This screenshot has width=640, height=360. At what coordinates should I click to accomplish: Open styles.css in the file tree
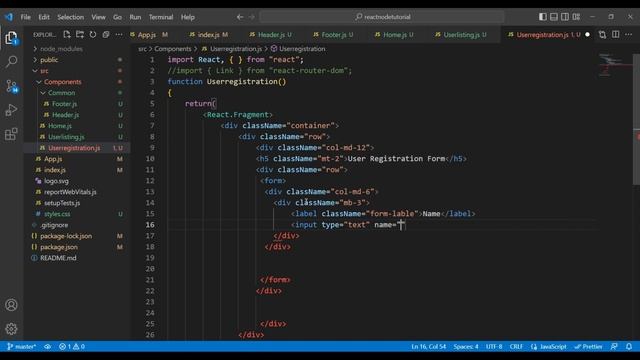point(57,214)
